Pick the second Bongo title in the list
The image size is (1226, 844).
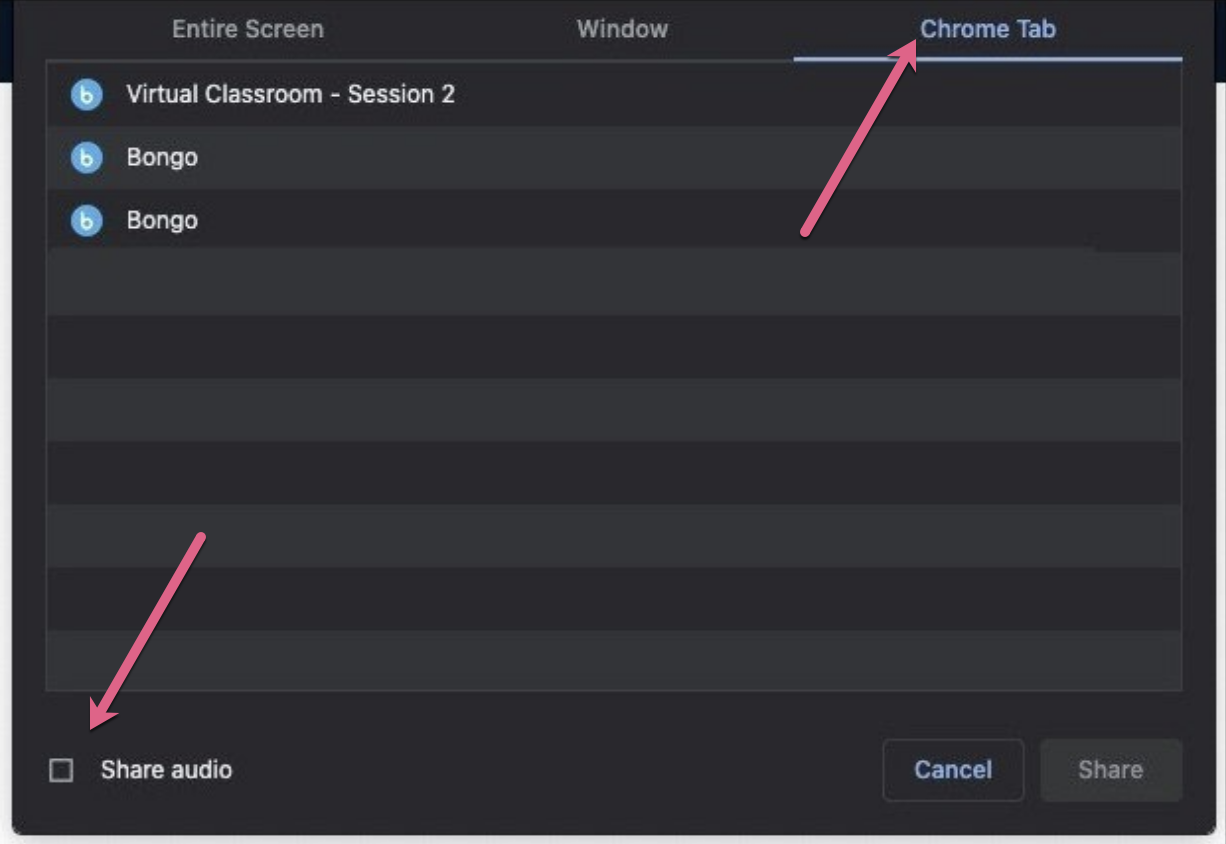(x=162, y=221)
